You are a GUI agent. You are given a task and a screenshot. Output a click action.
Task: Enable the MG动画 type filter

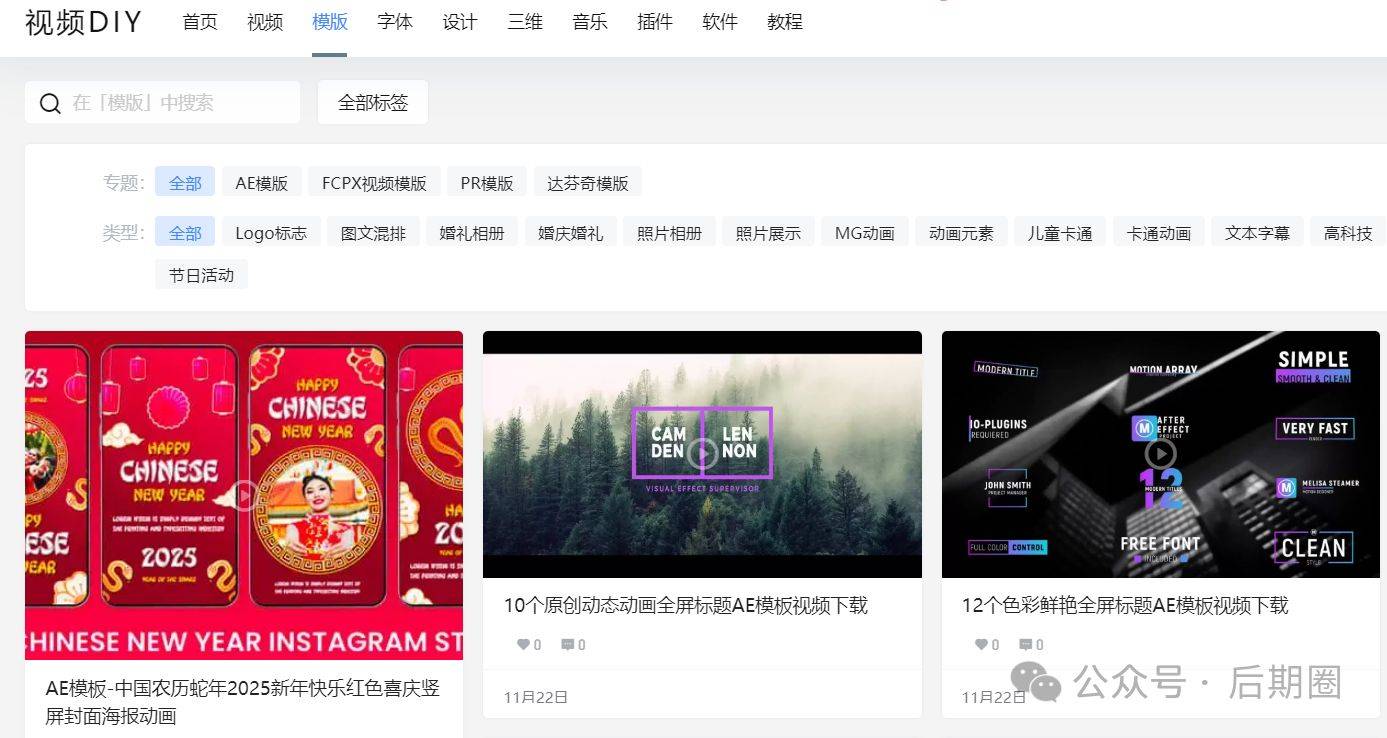[863, 232]
